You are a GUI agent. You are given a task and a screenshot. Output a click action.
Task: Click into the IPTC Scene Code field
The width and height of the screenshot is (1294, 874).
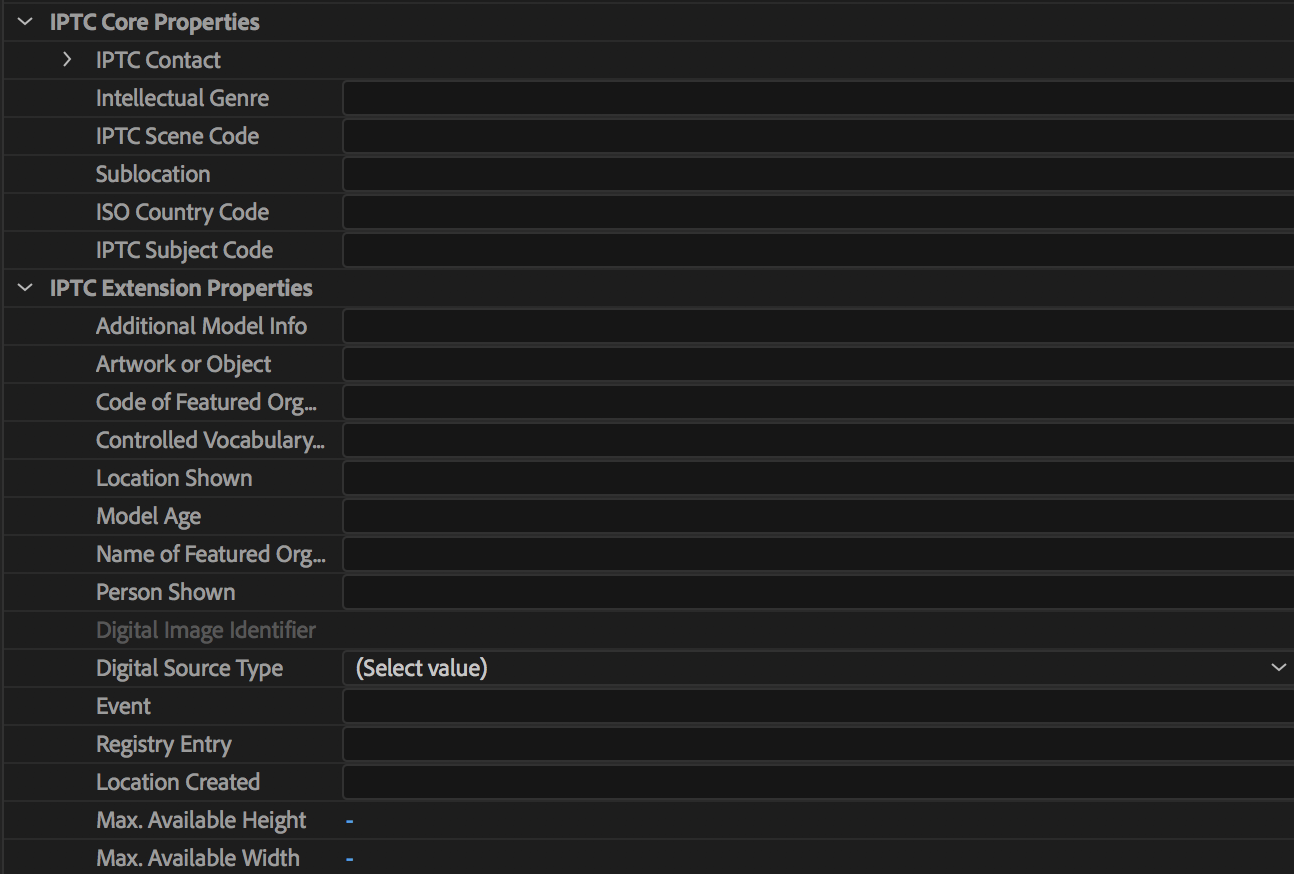(x=700, y=135)
